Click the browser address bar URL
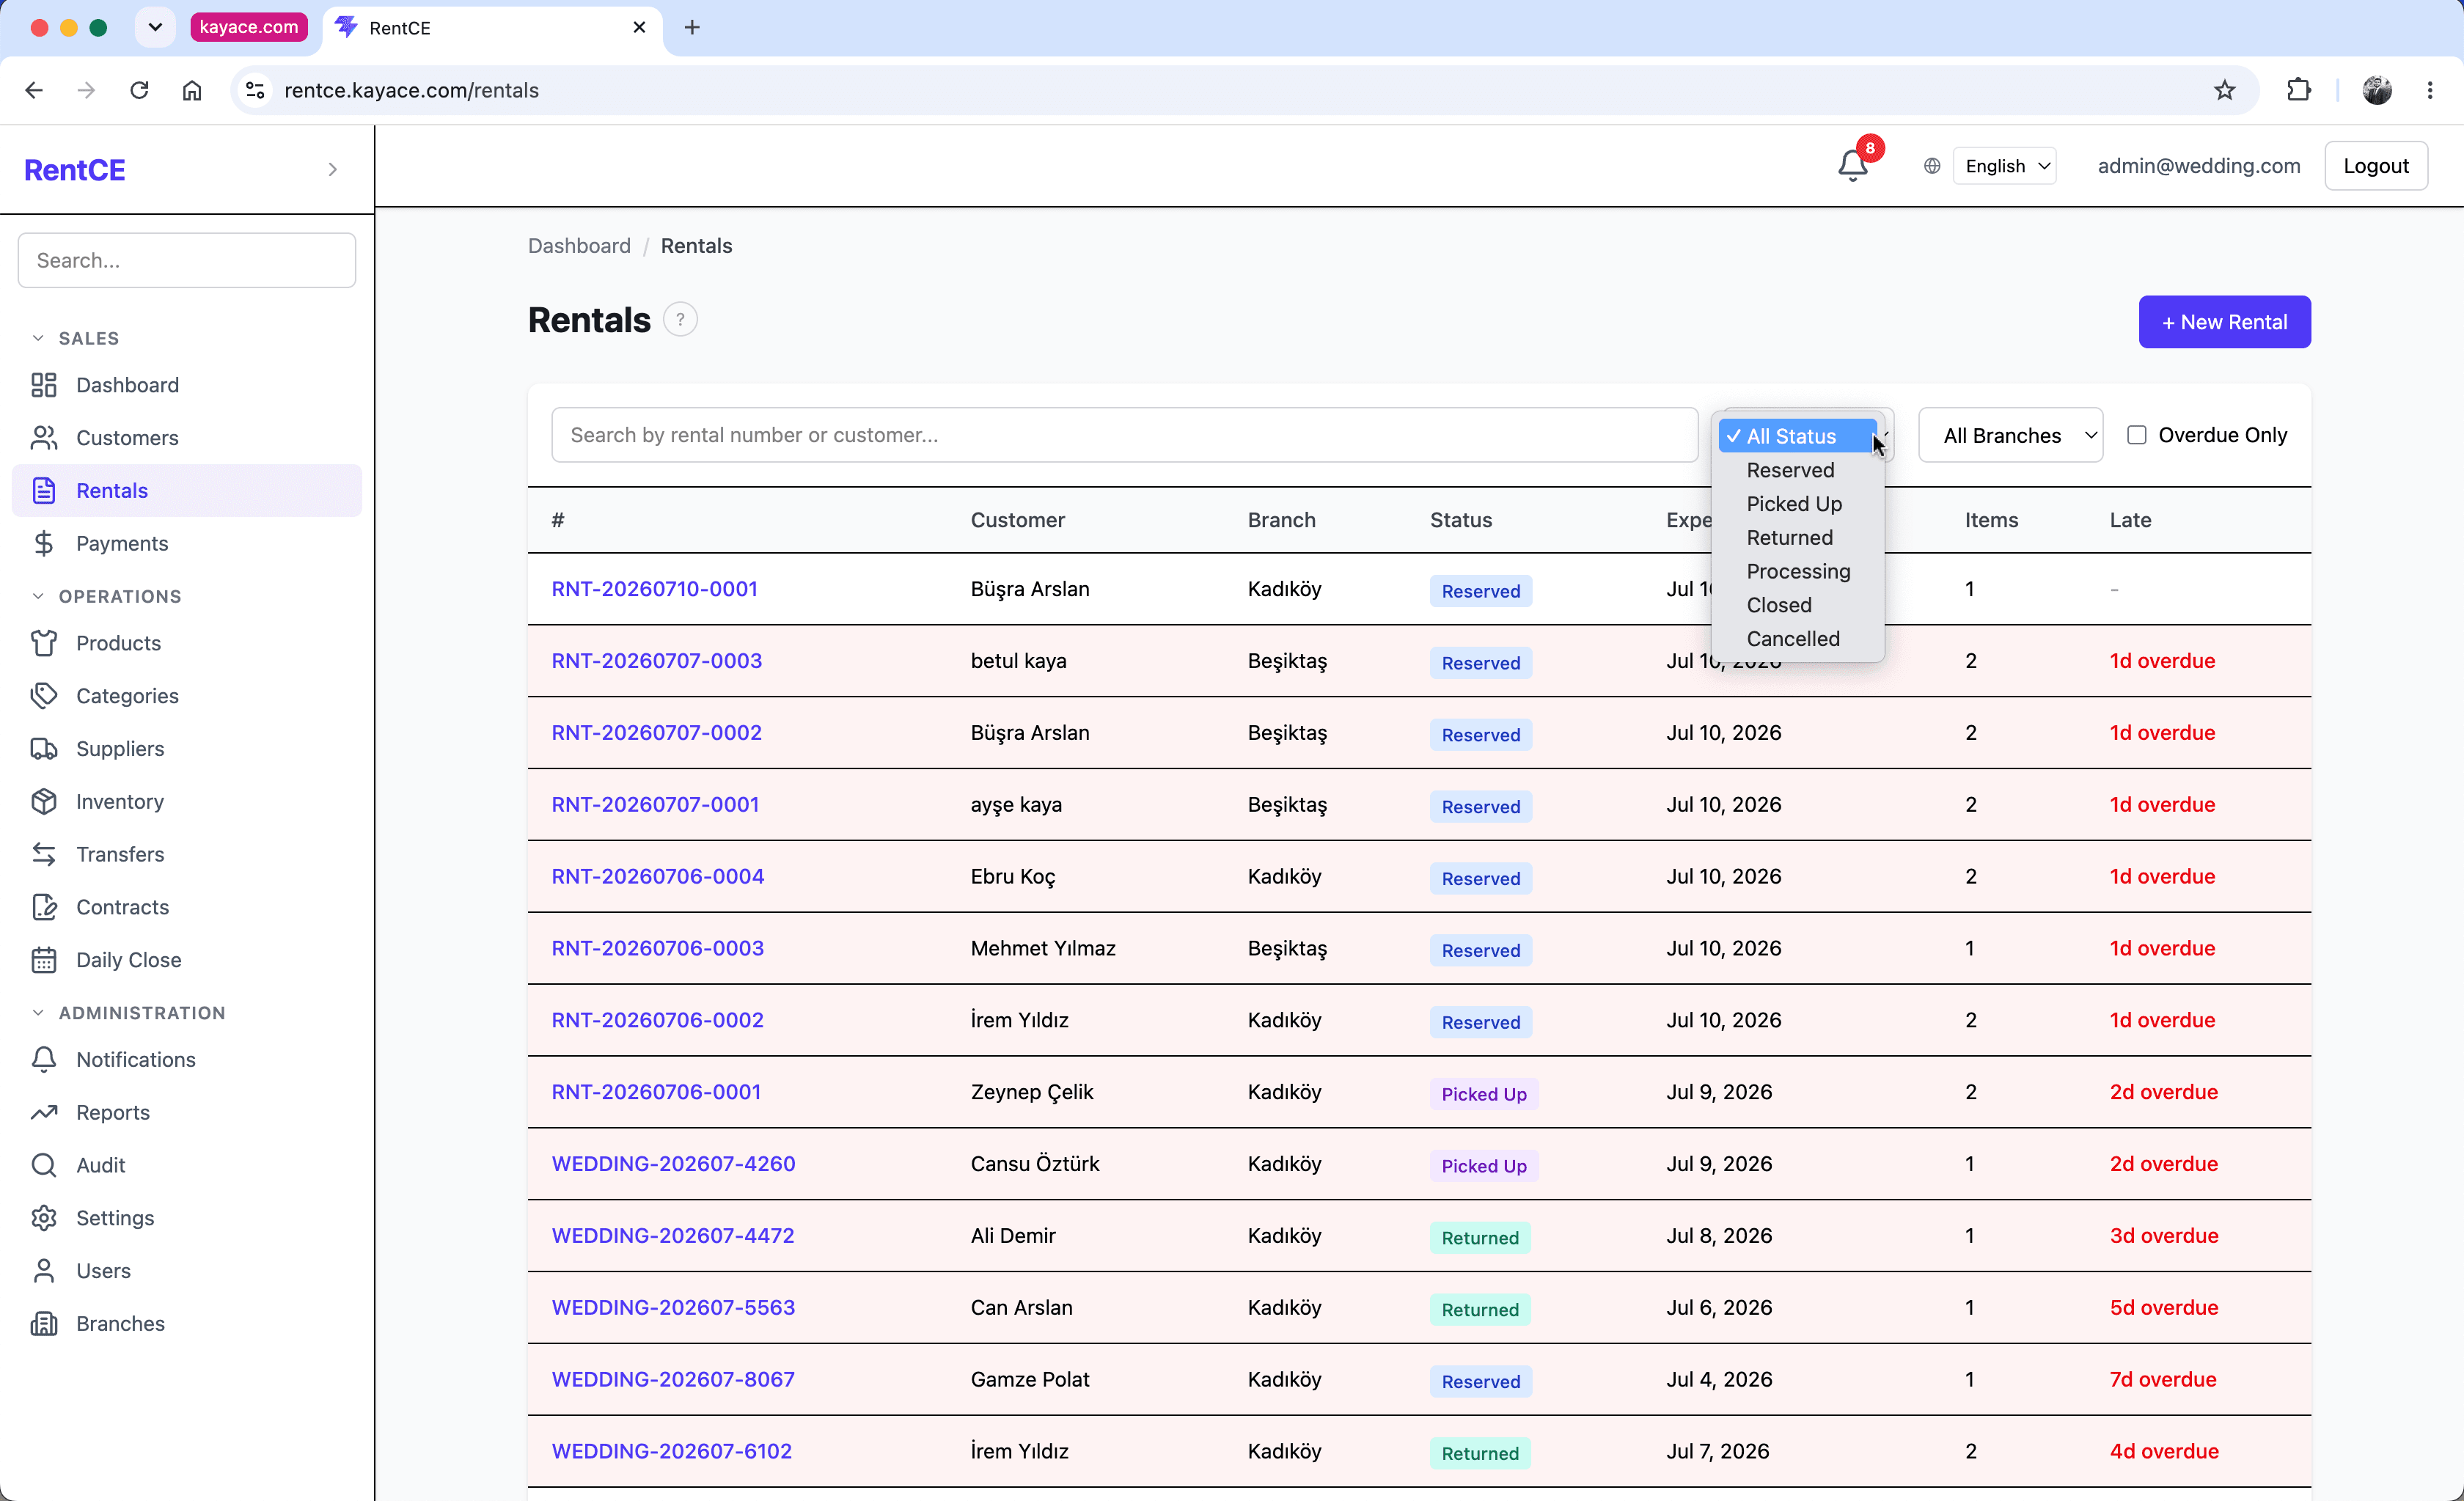The width and height of the screenshot is (2464, 1501). (411, 90)
